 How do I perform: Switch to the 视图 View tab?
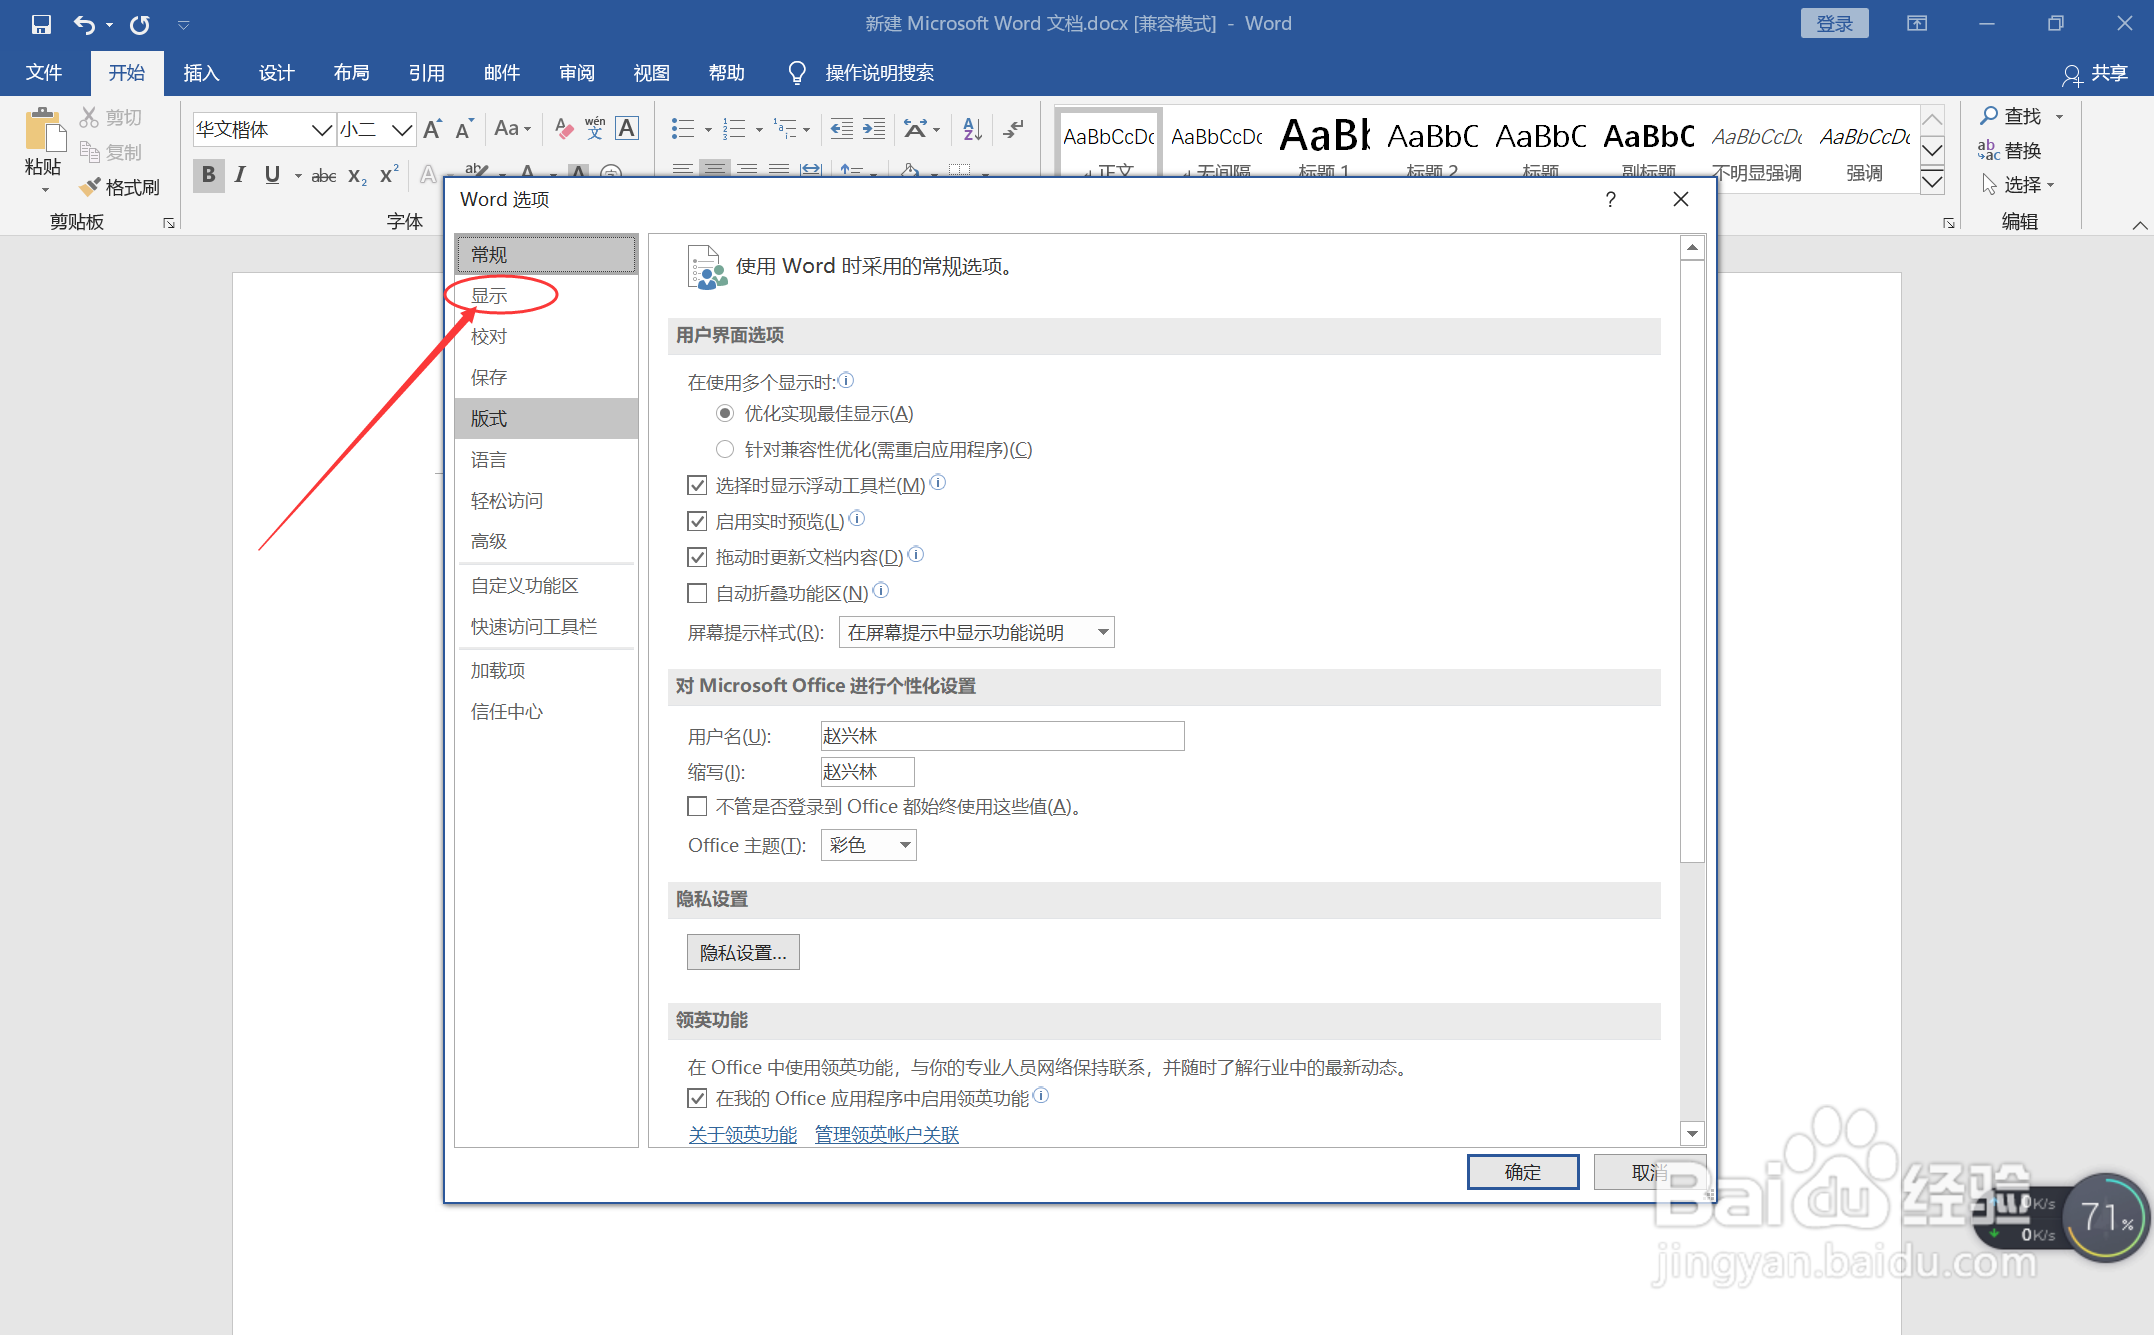click(x=651, y=73)
